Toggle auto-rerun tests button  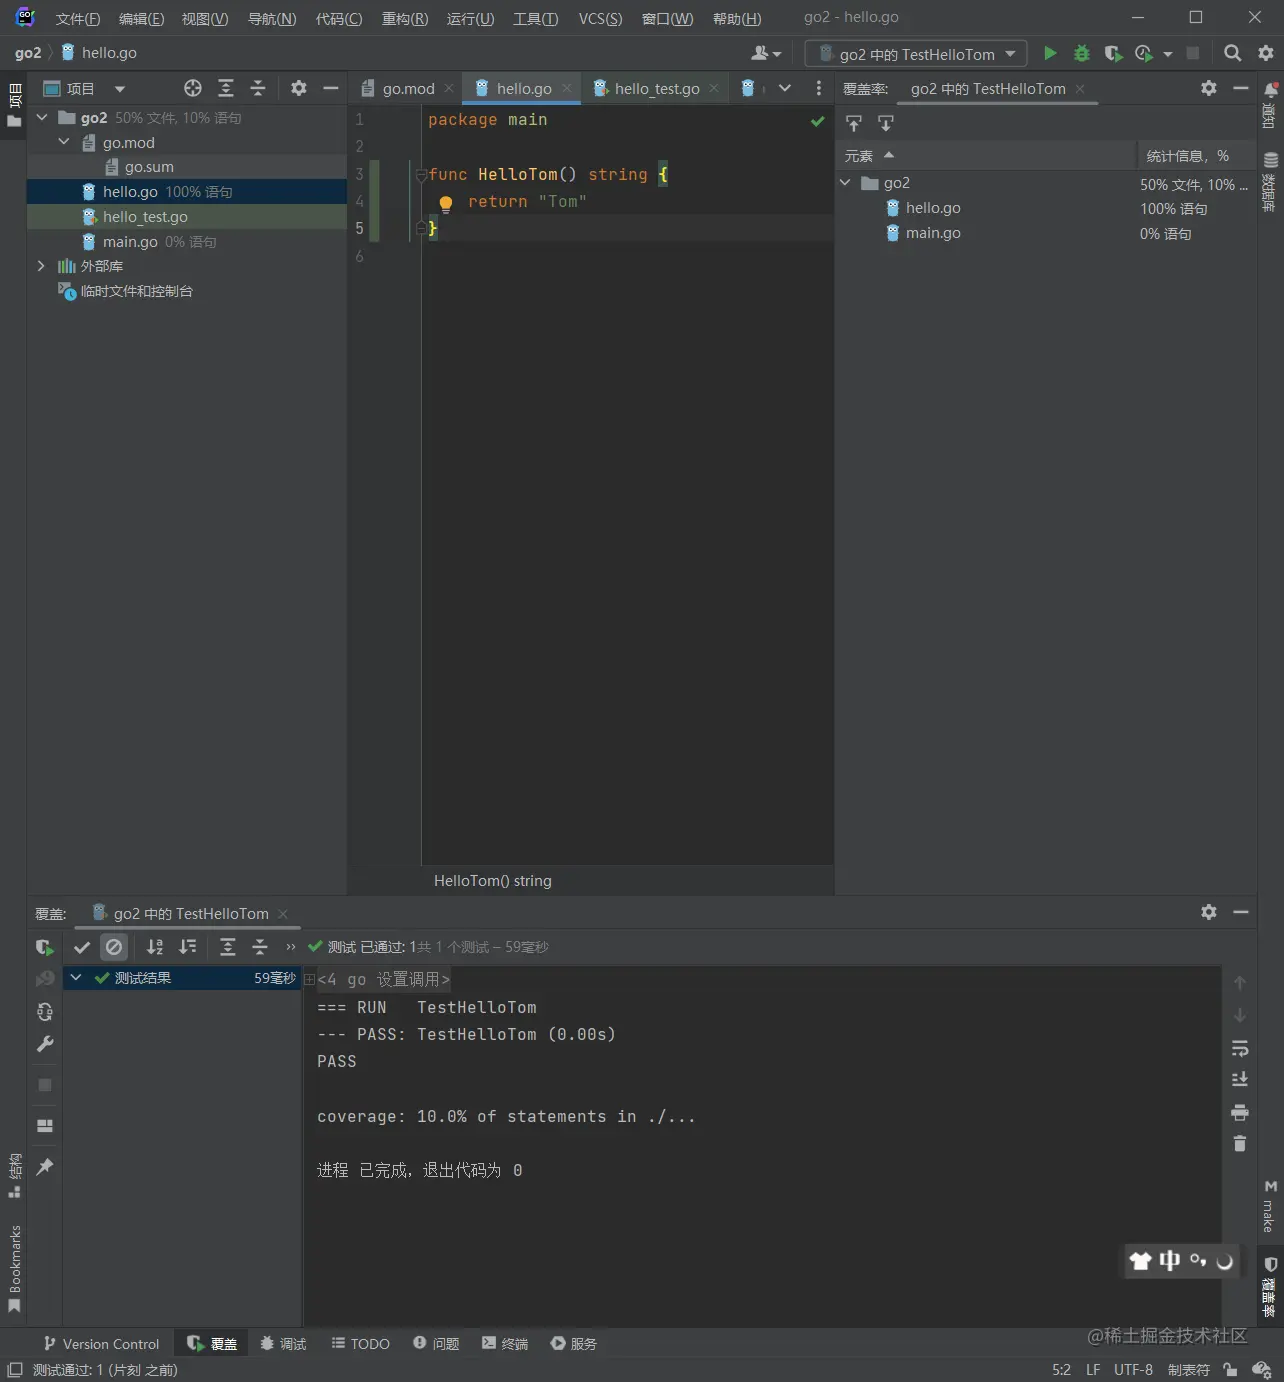(45, 1012)
